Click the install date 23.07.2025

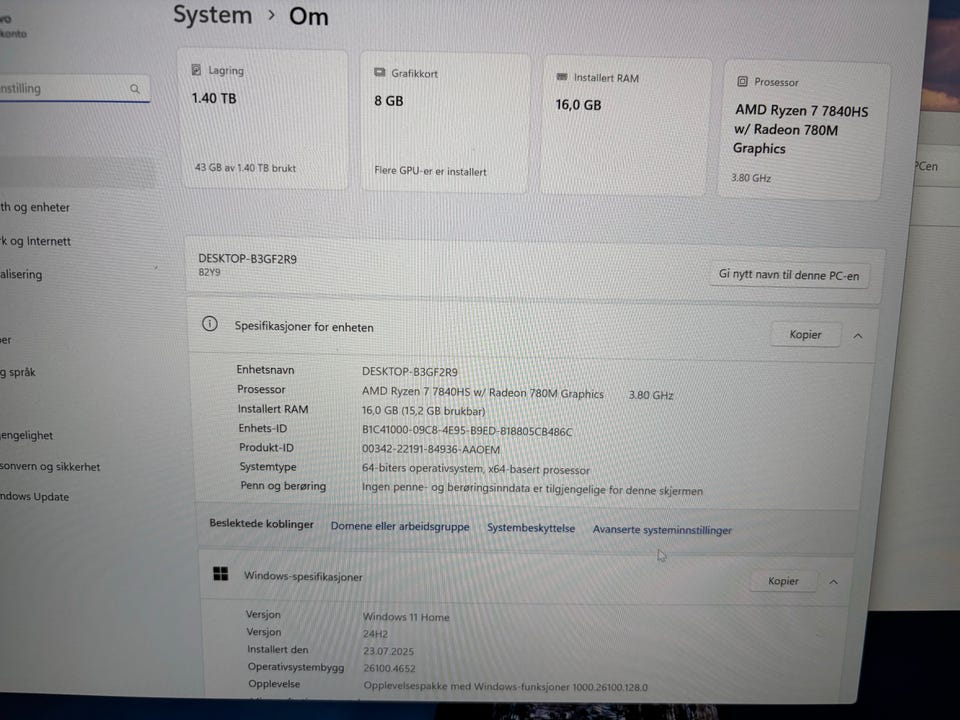pyautogui.click(x=388, y=651)
